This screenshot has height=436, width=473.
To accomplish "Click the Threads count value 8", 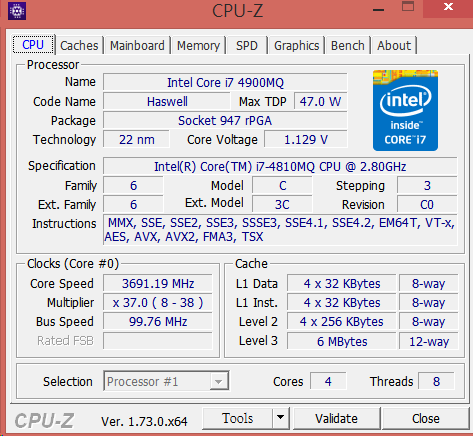I will pyautogui.click(x=436, y=381).
